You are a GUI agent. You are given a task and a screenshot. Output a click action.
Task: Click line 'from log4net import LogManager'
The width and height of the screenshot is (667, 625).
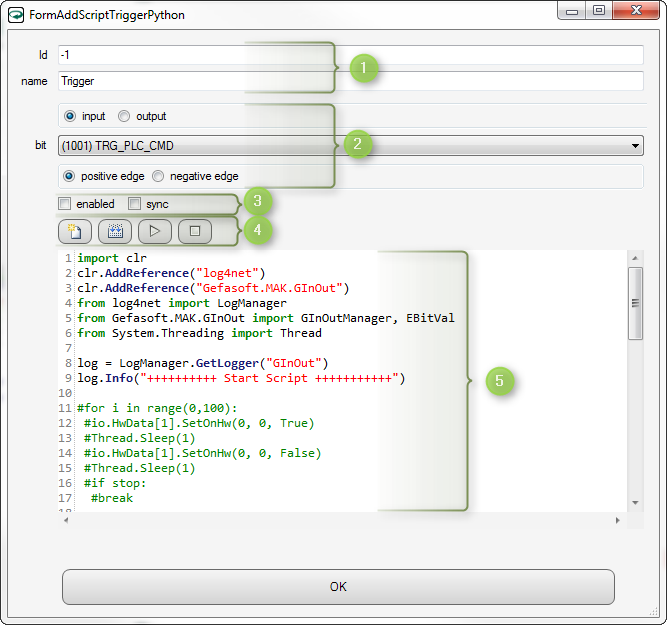pos(182,303)
